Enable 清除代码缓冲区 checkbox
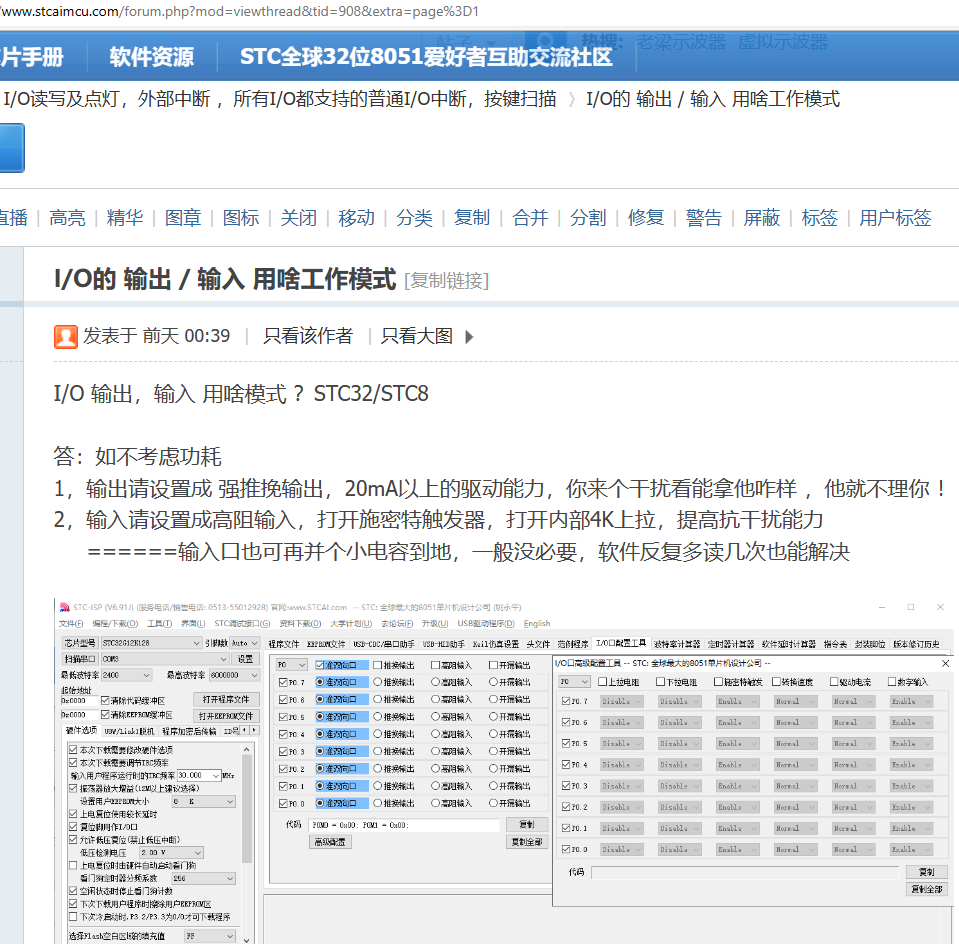The height and width of the screenshot is (944, 959). 105,701
